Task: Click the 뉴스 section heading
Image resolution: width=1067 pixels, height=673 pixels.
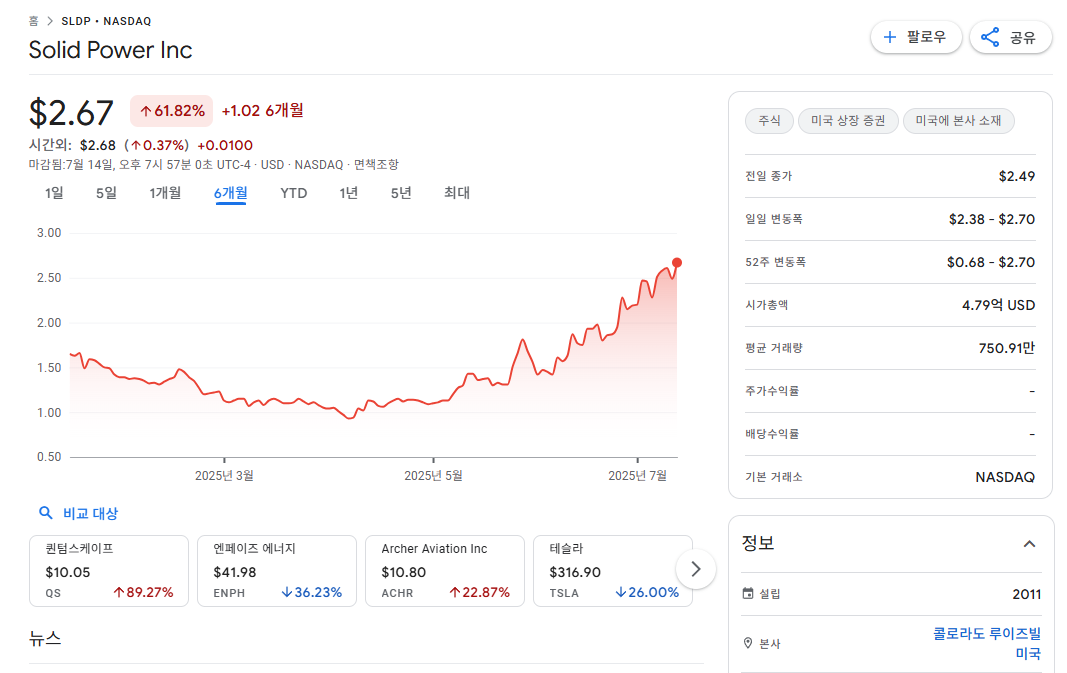Action: click(x=45, y=638)
